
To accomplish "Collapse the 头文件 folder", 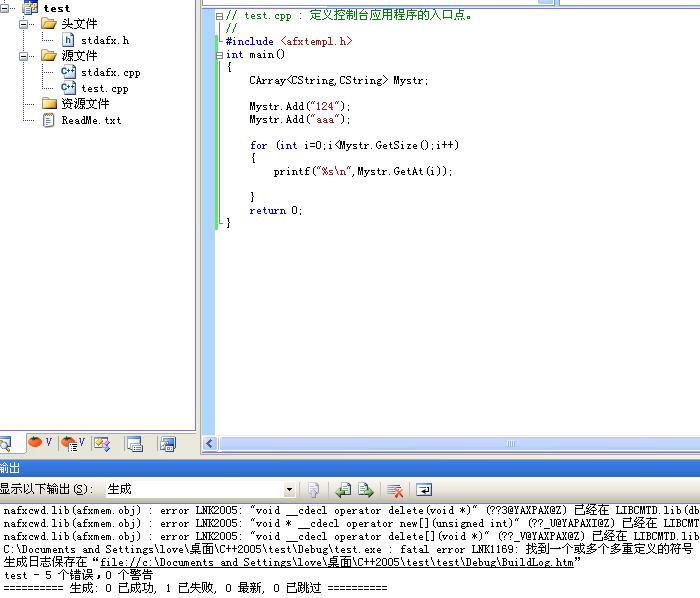I will point(23,24).
